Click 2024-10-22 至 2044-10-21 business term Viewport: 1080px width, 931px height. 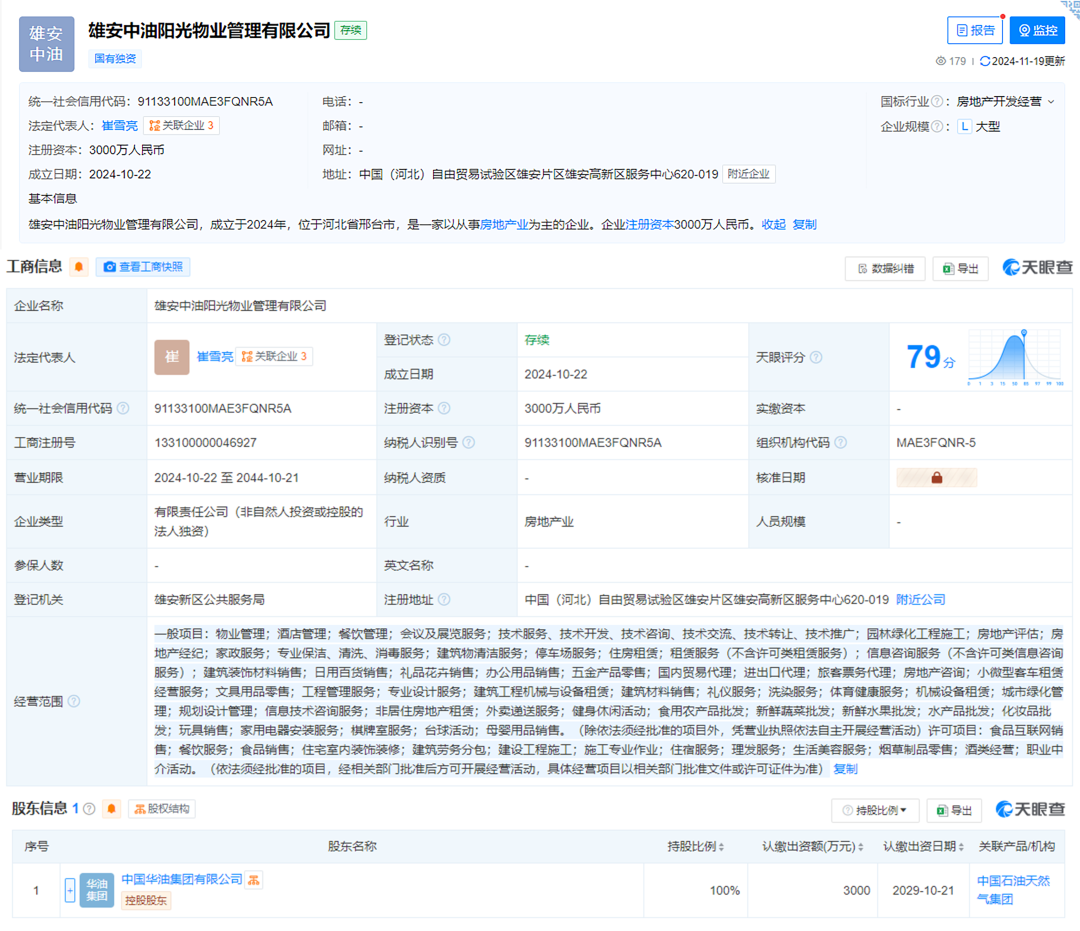pyautogui.click(x=226, y=478)
